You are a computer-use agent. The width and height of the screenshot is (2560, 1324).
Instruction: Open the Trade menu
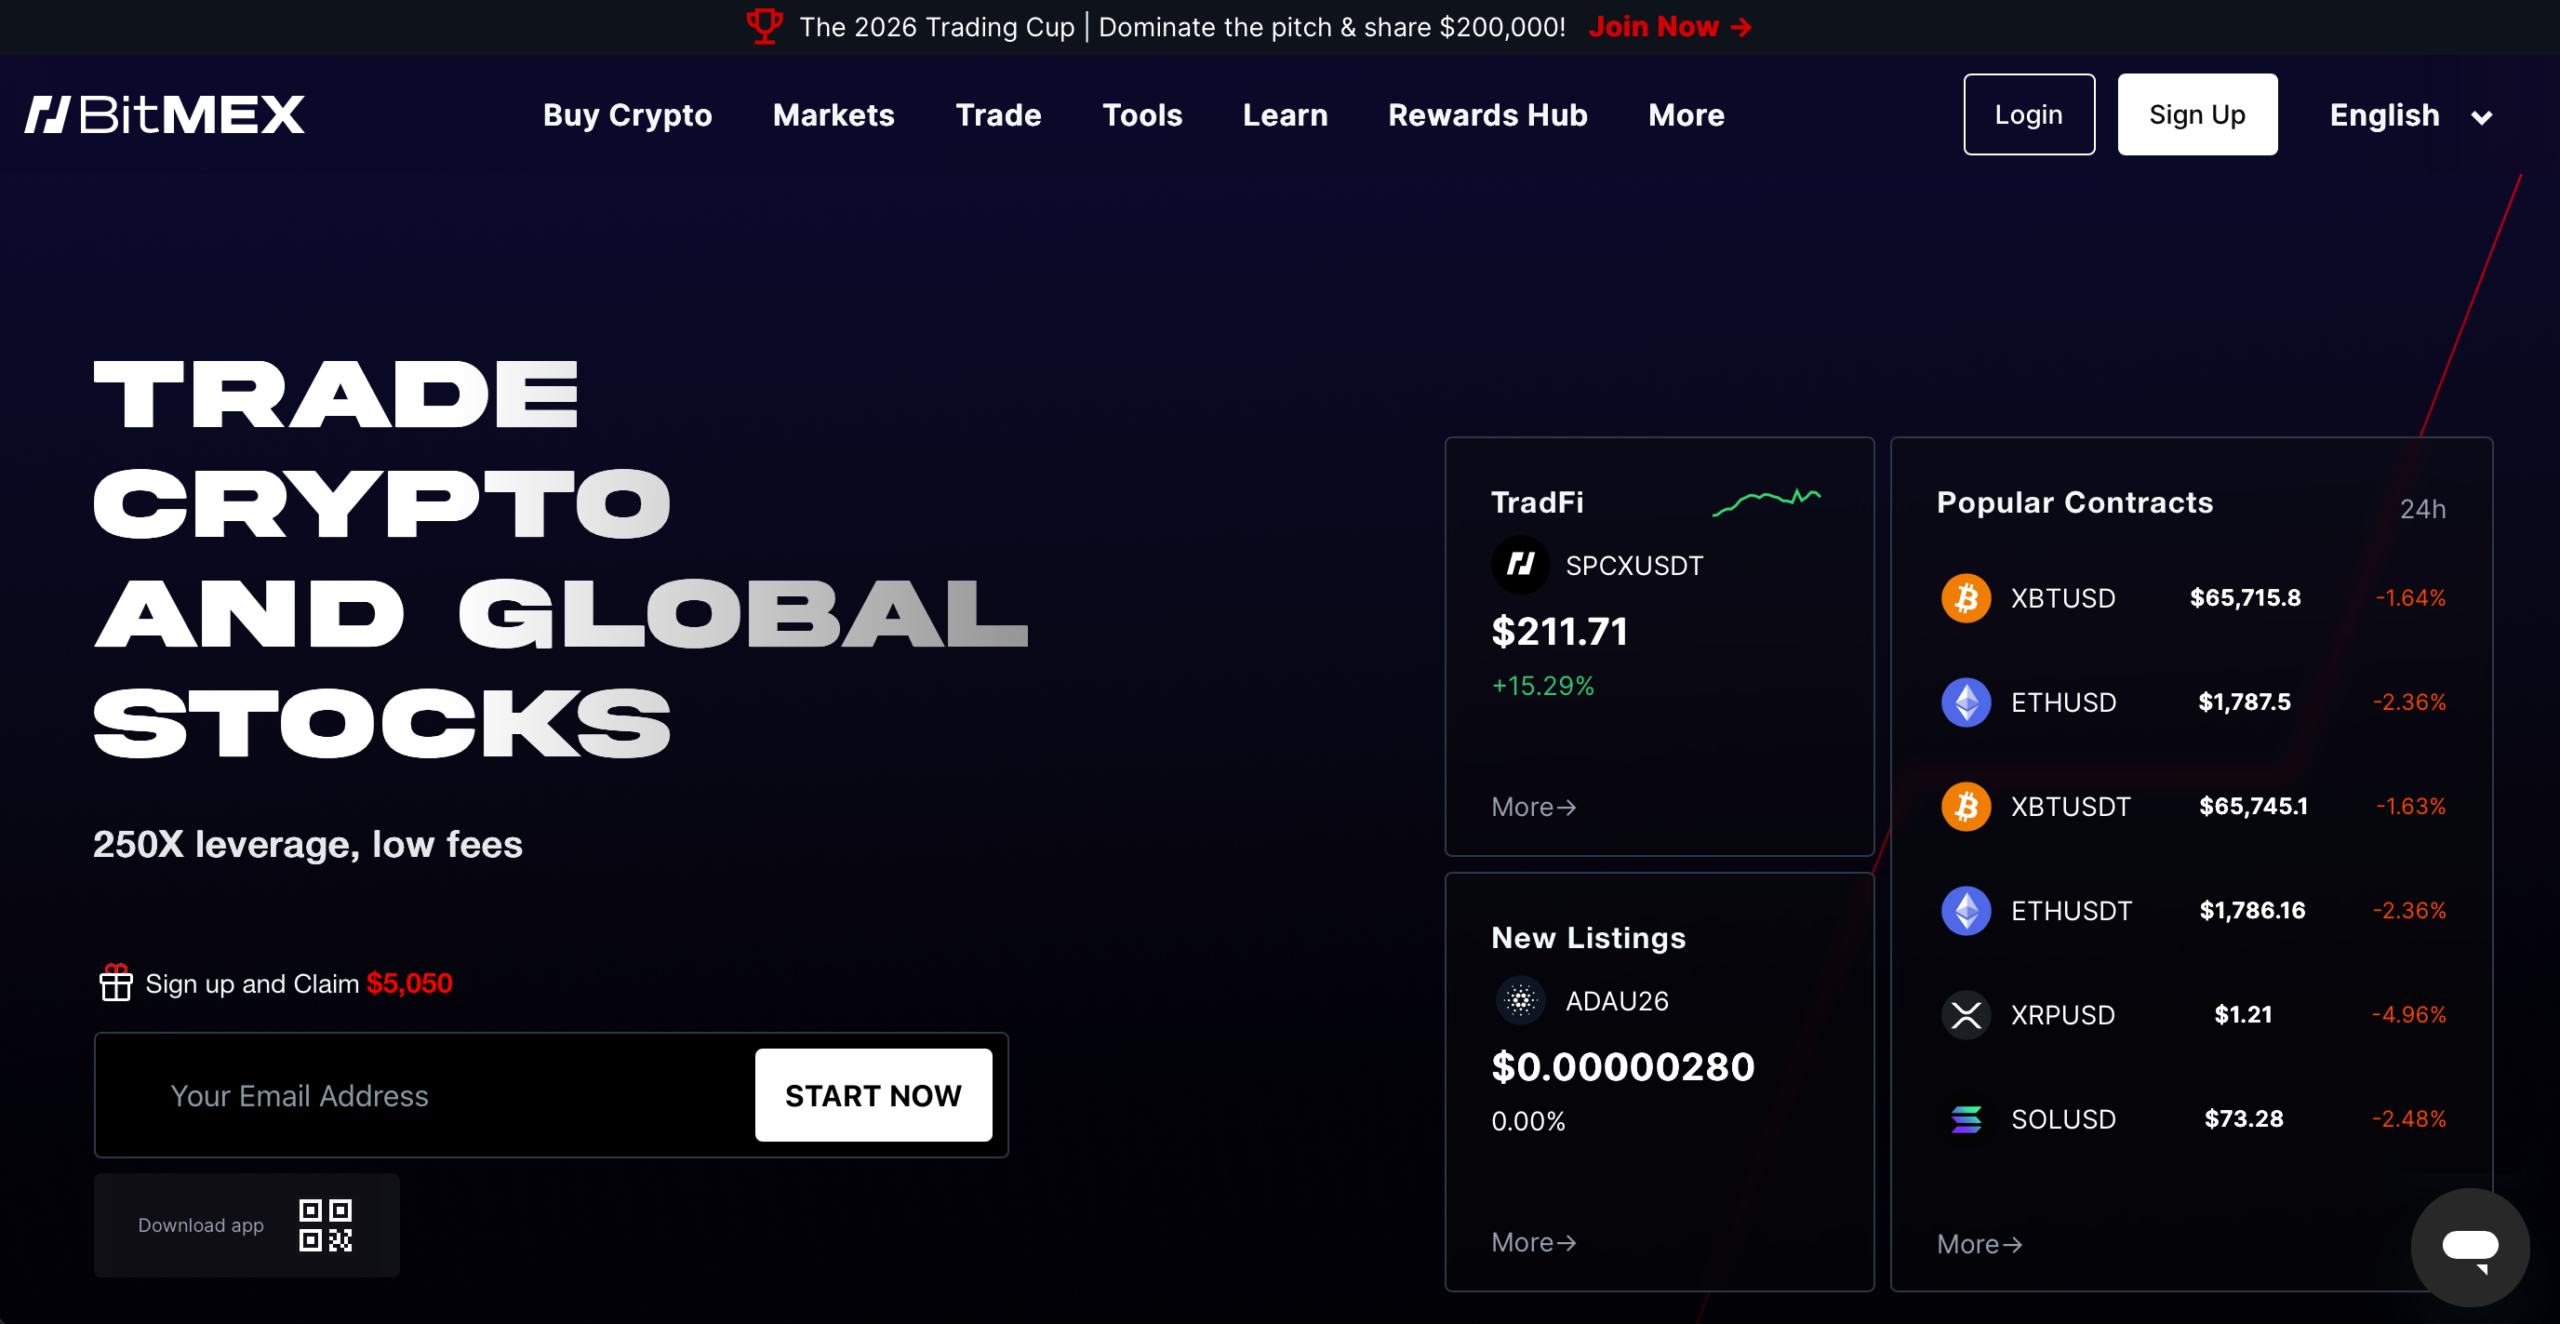[998, 115]
